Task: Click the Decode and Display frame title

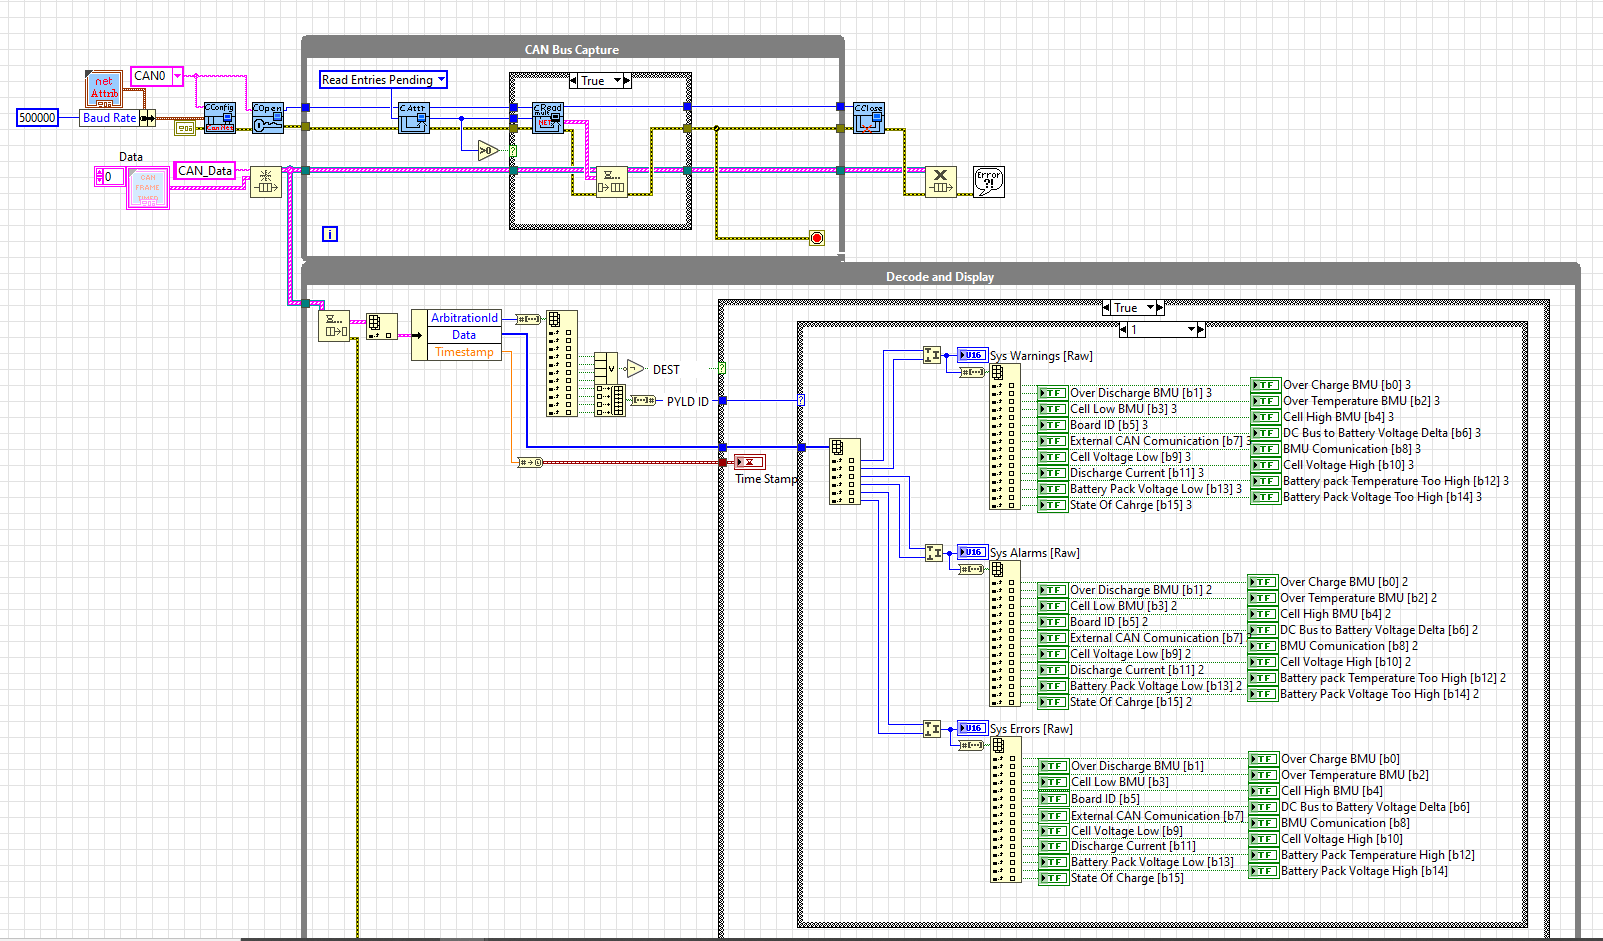Action: click(x=940, y=277)
